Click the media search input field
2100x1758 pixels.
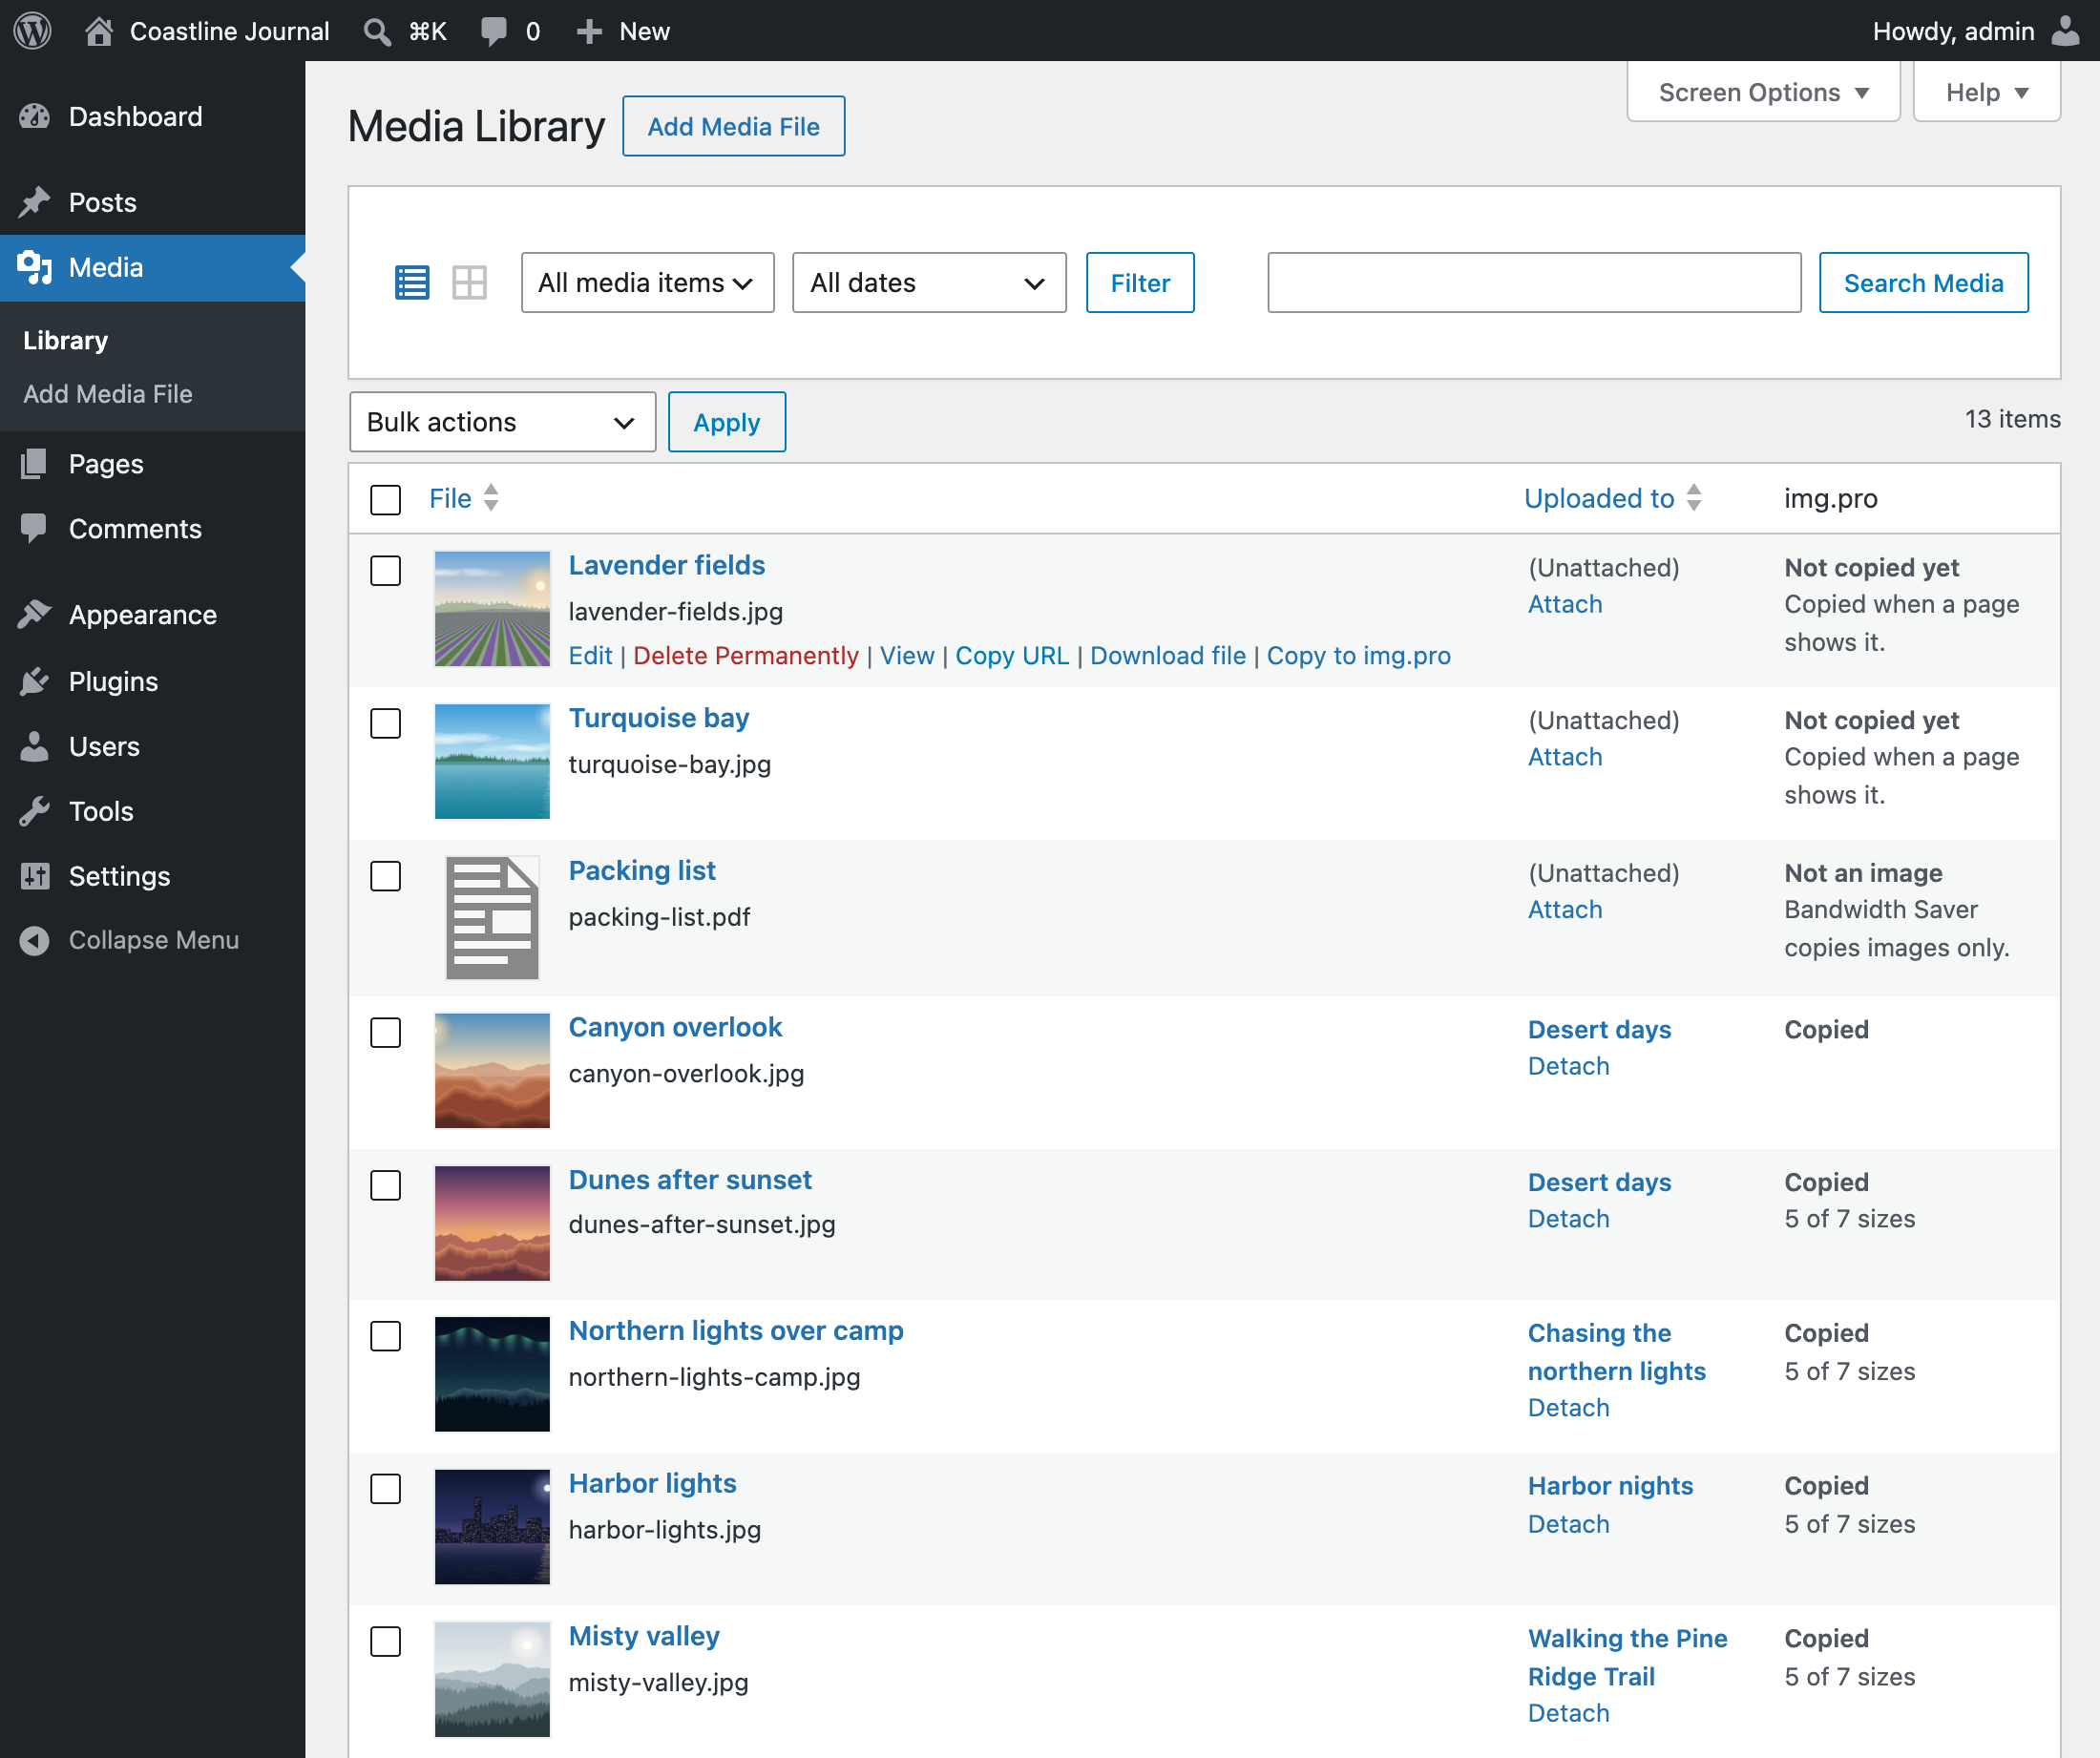1534,283
